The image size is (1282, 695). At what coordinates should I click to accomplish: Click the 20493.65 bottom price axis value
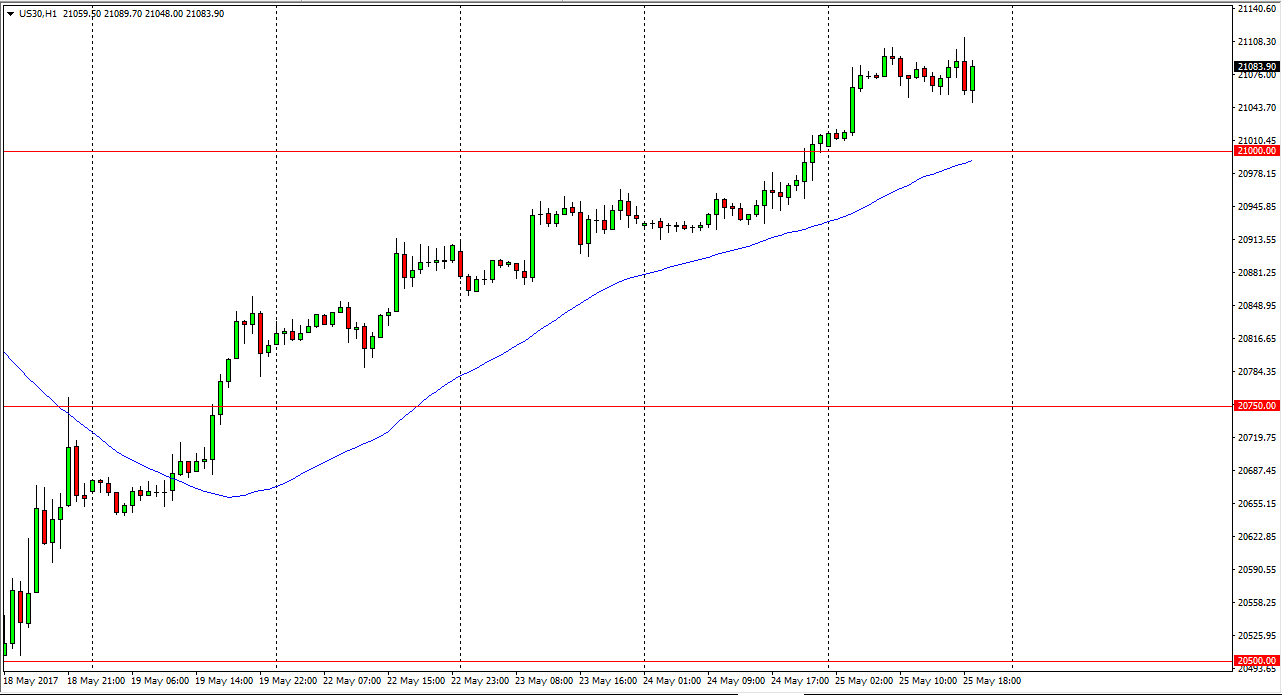point(1256,671)
